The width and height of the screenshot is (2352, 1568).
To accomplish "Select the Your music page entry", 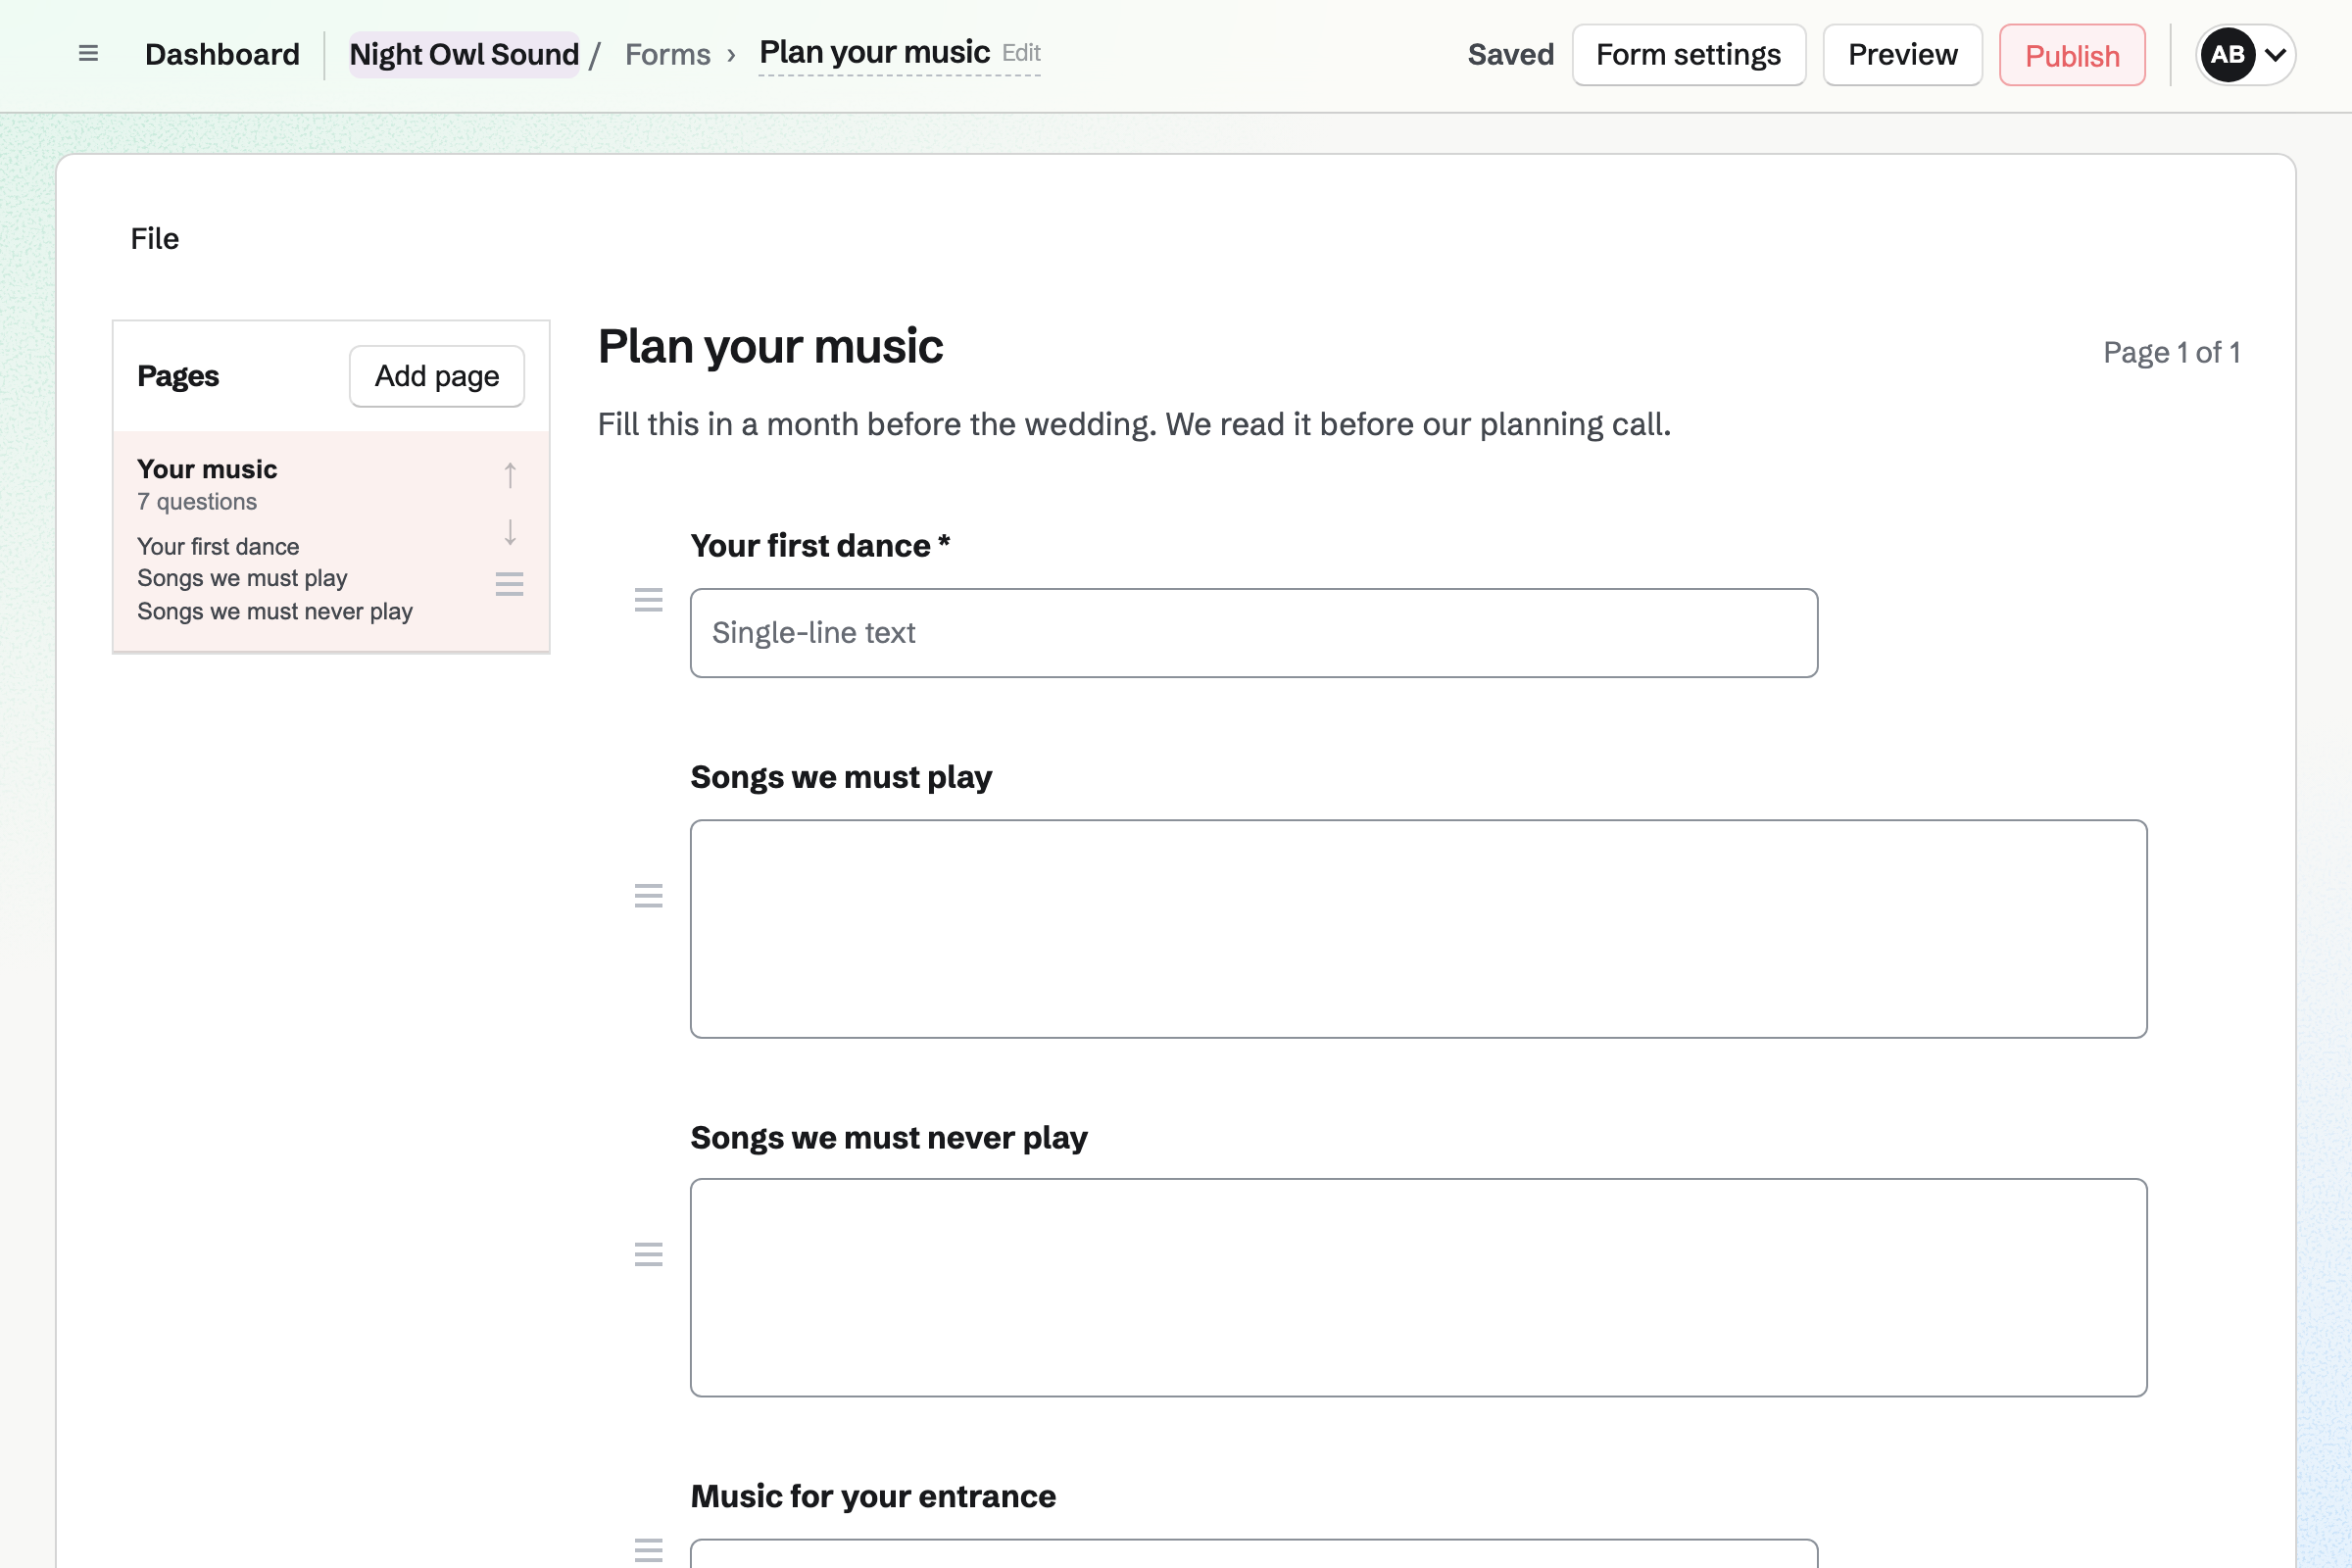I will coord(331,542).
